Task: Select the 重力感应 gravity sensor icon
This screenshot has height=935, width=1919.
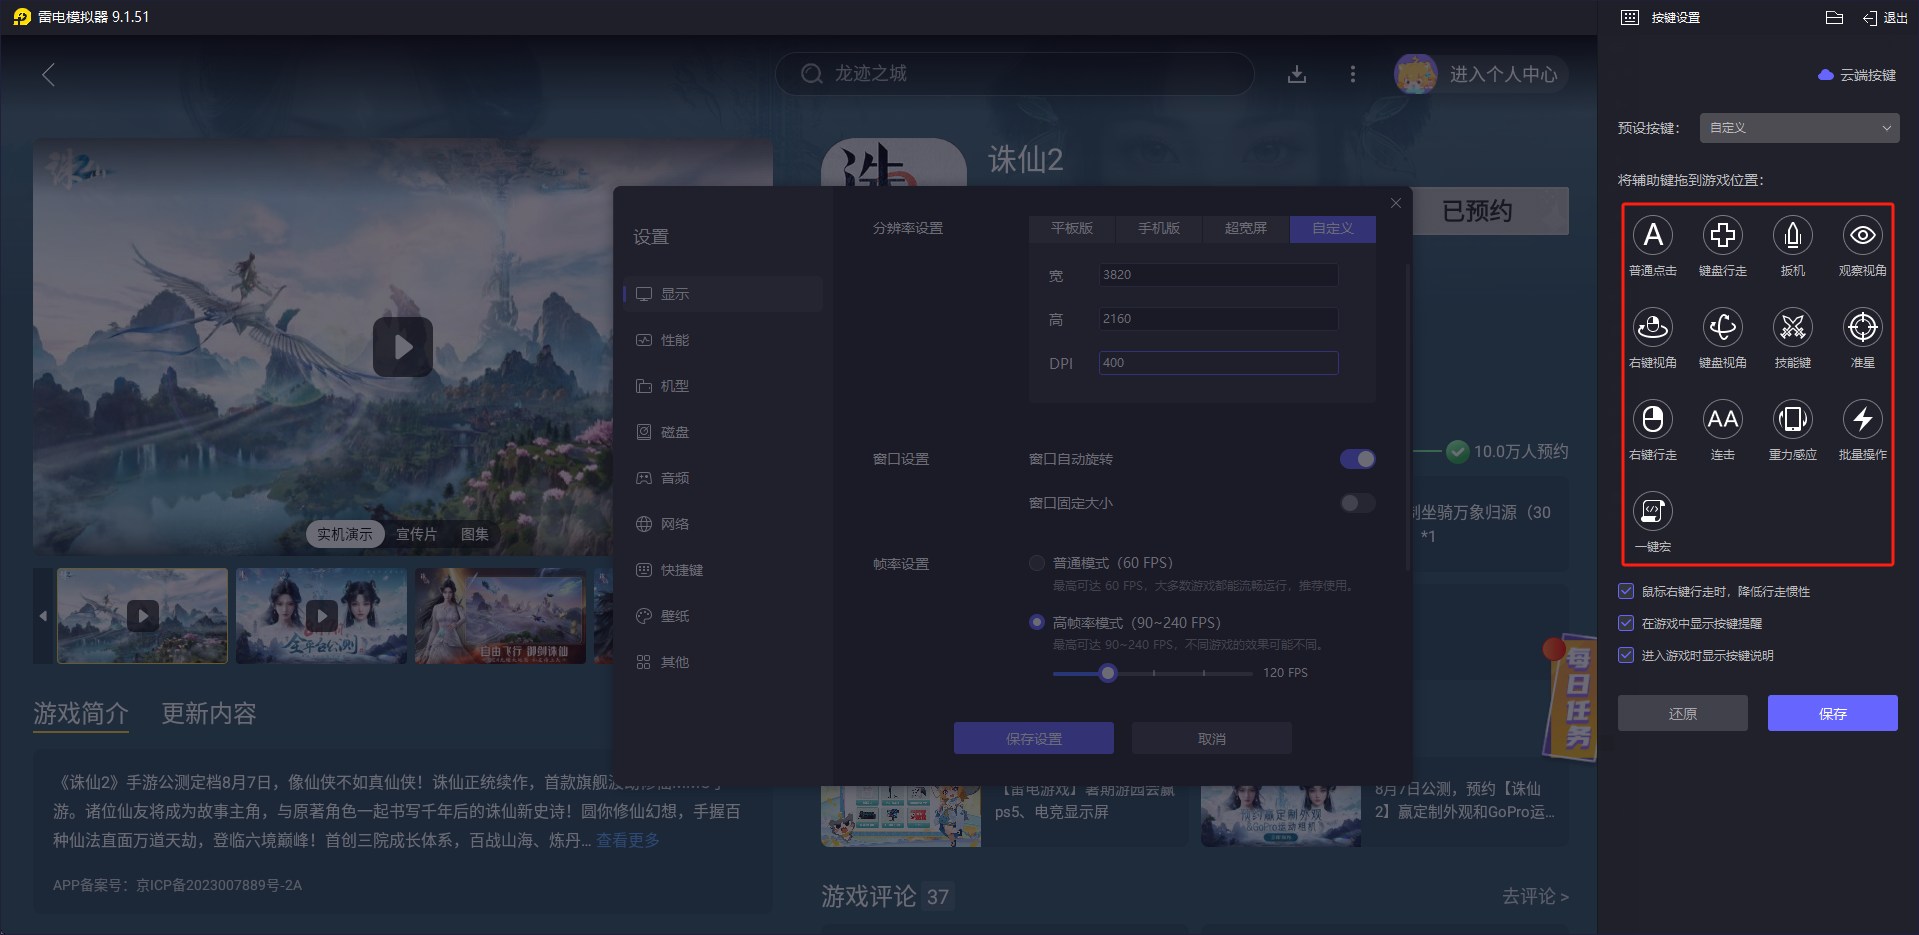Action: click(1792, 419)
